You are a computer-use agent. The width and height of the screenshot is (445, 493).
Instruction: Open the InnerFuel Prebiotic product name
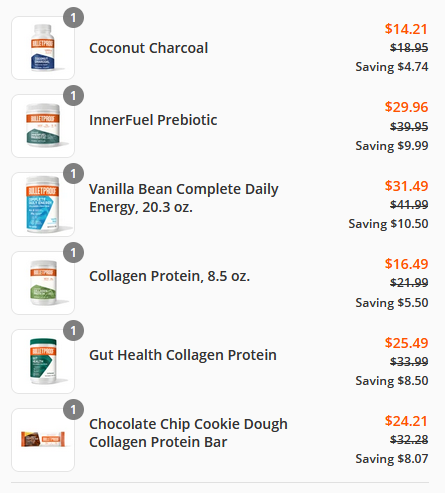tap(153, 120)
